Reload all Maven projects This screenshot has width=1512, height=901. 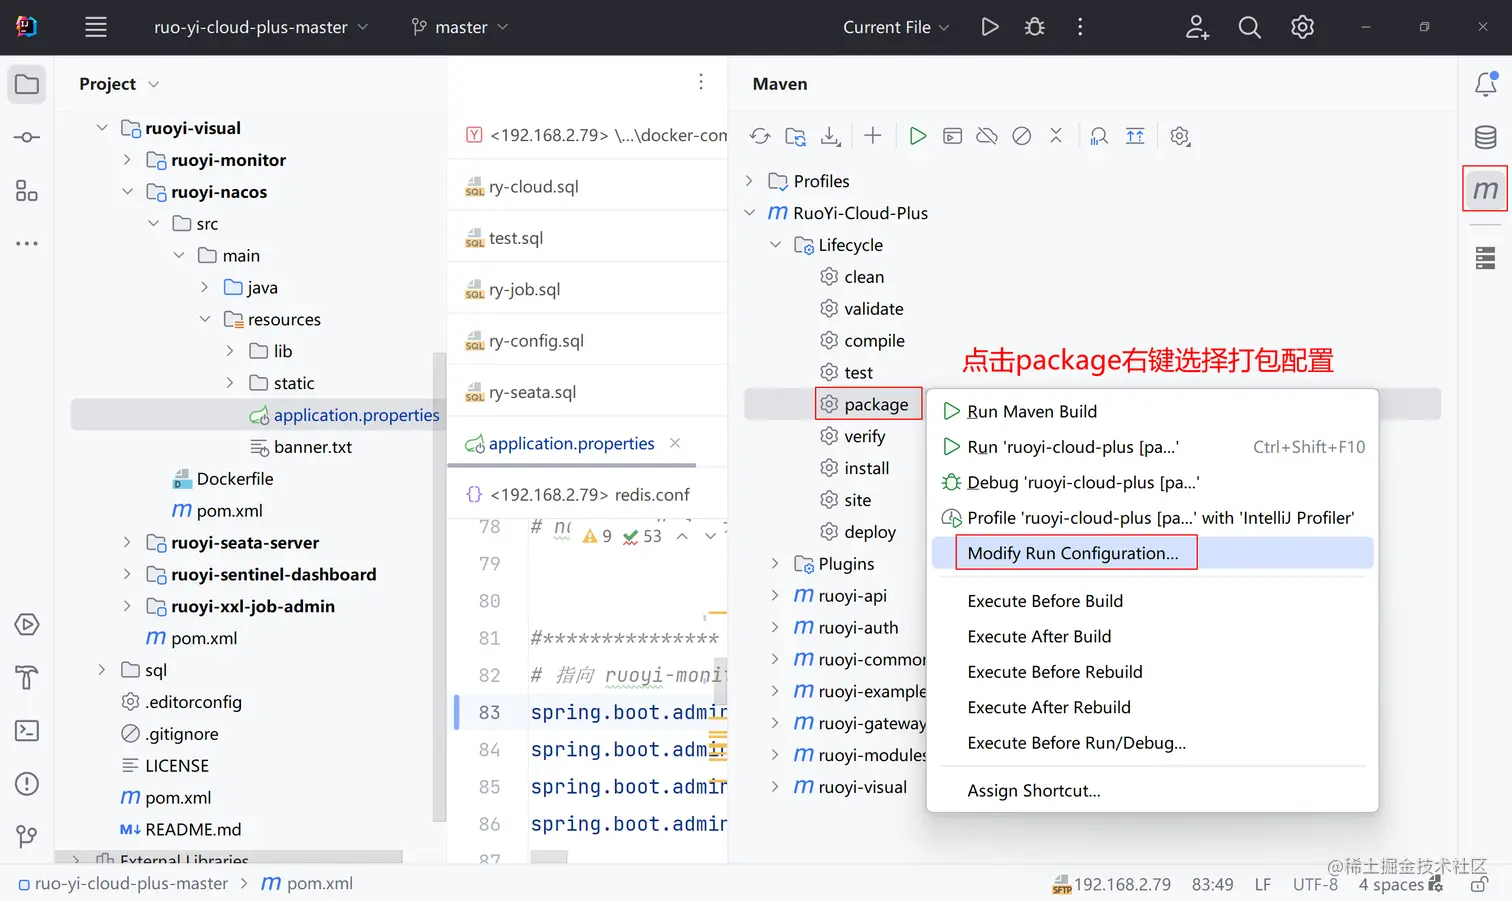(x=760, y=136)
